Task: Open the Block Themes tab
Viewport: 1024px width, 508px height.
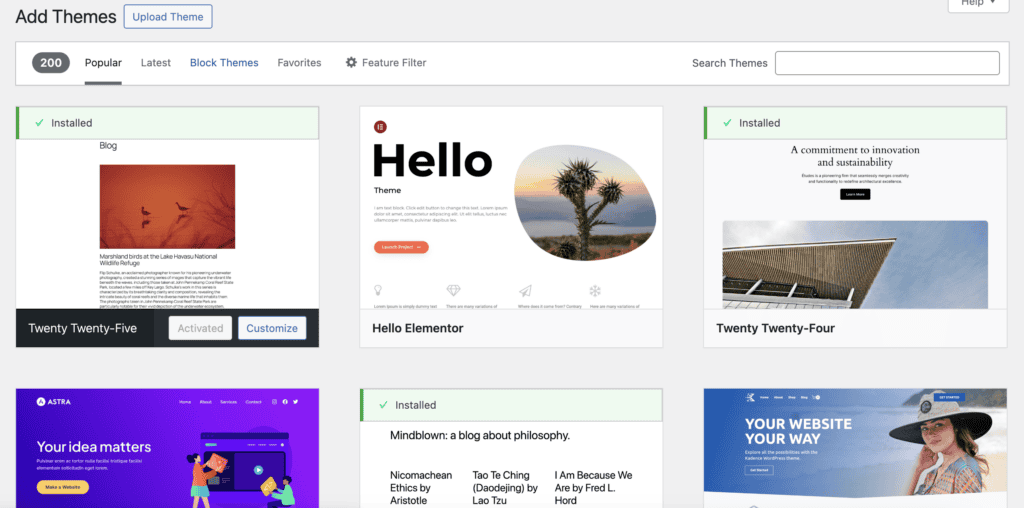Action: tap(224, 63)
